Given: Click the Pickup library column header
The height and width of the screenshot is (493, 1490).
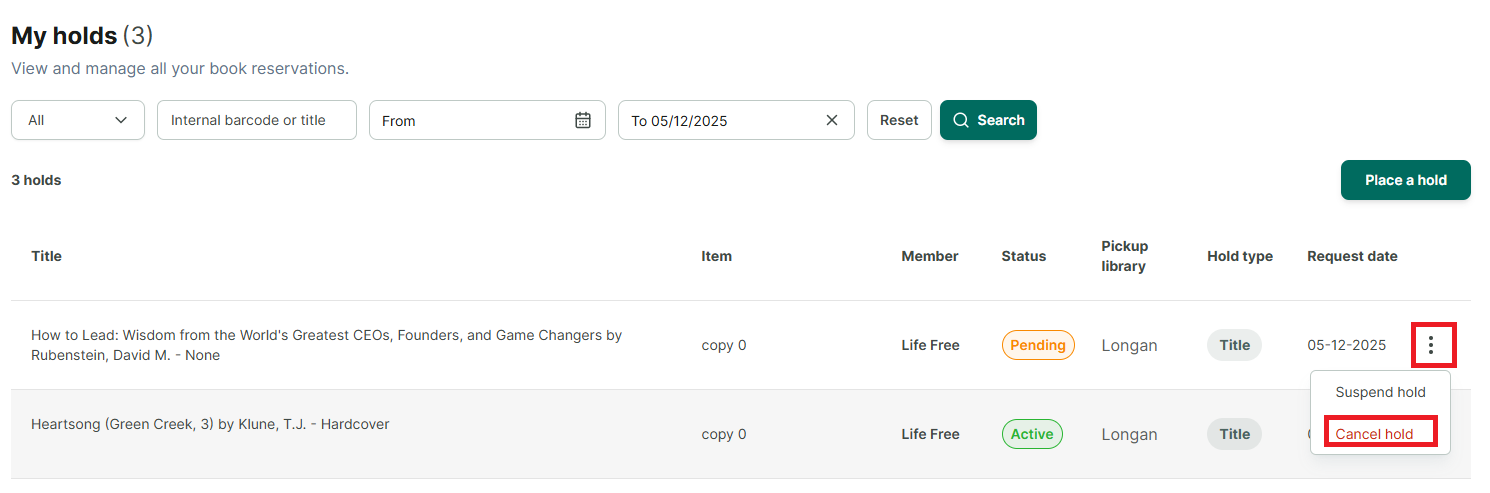Looking at the screenshot, I should pyautogui.click(x=1125, y=256).
